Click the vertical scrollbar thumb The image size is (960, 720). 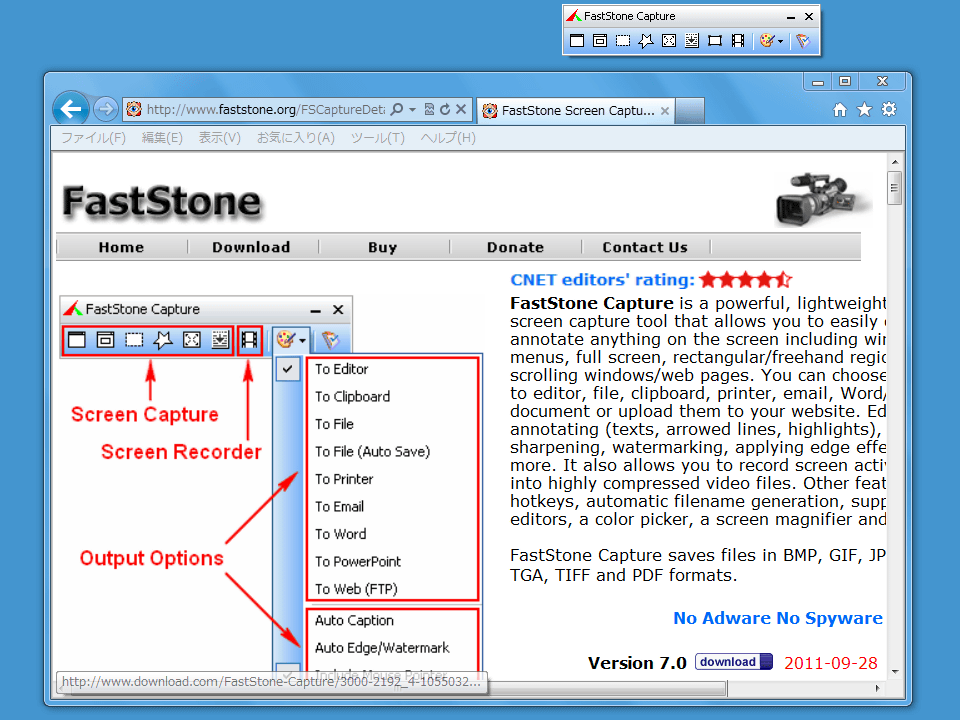pyautogui.click(x=895, y=188)
